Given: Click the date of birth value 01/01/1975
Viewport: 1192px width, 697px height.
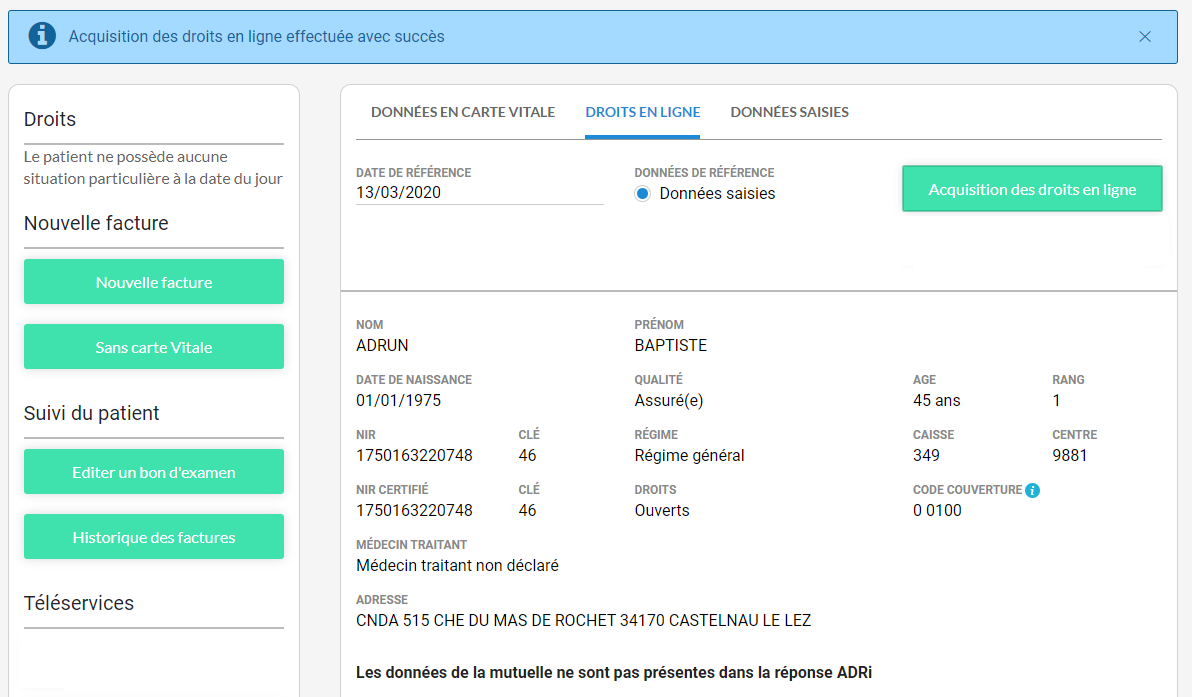Looking at the screenshot, I should pyautogui.click(x=398, y=400).
